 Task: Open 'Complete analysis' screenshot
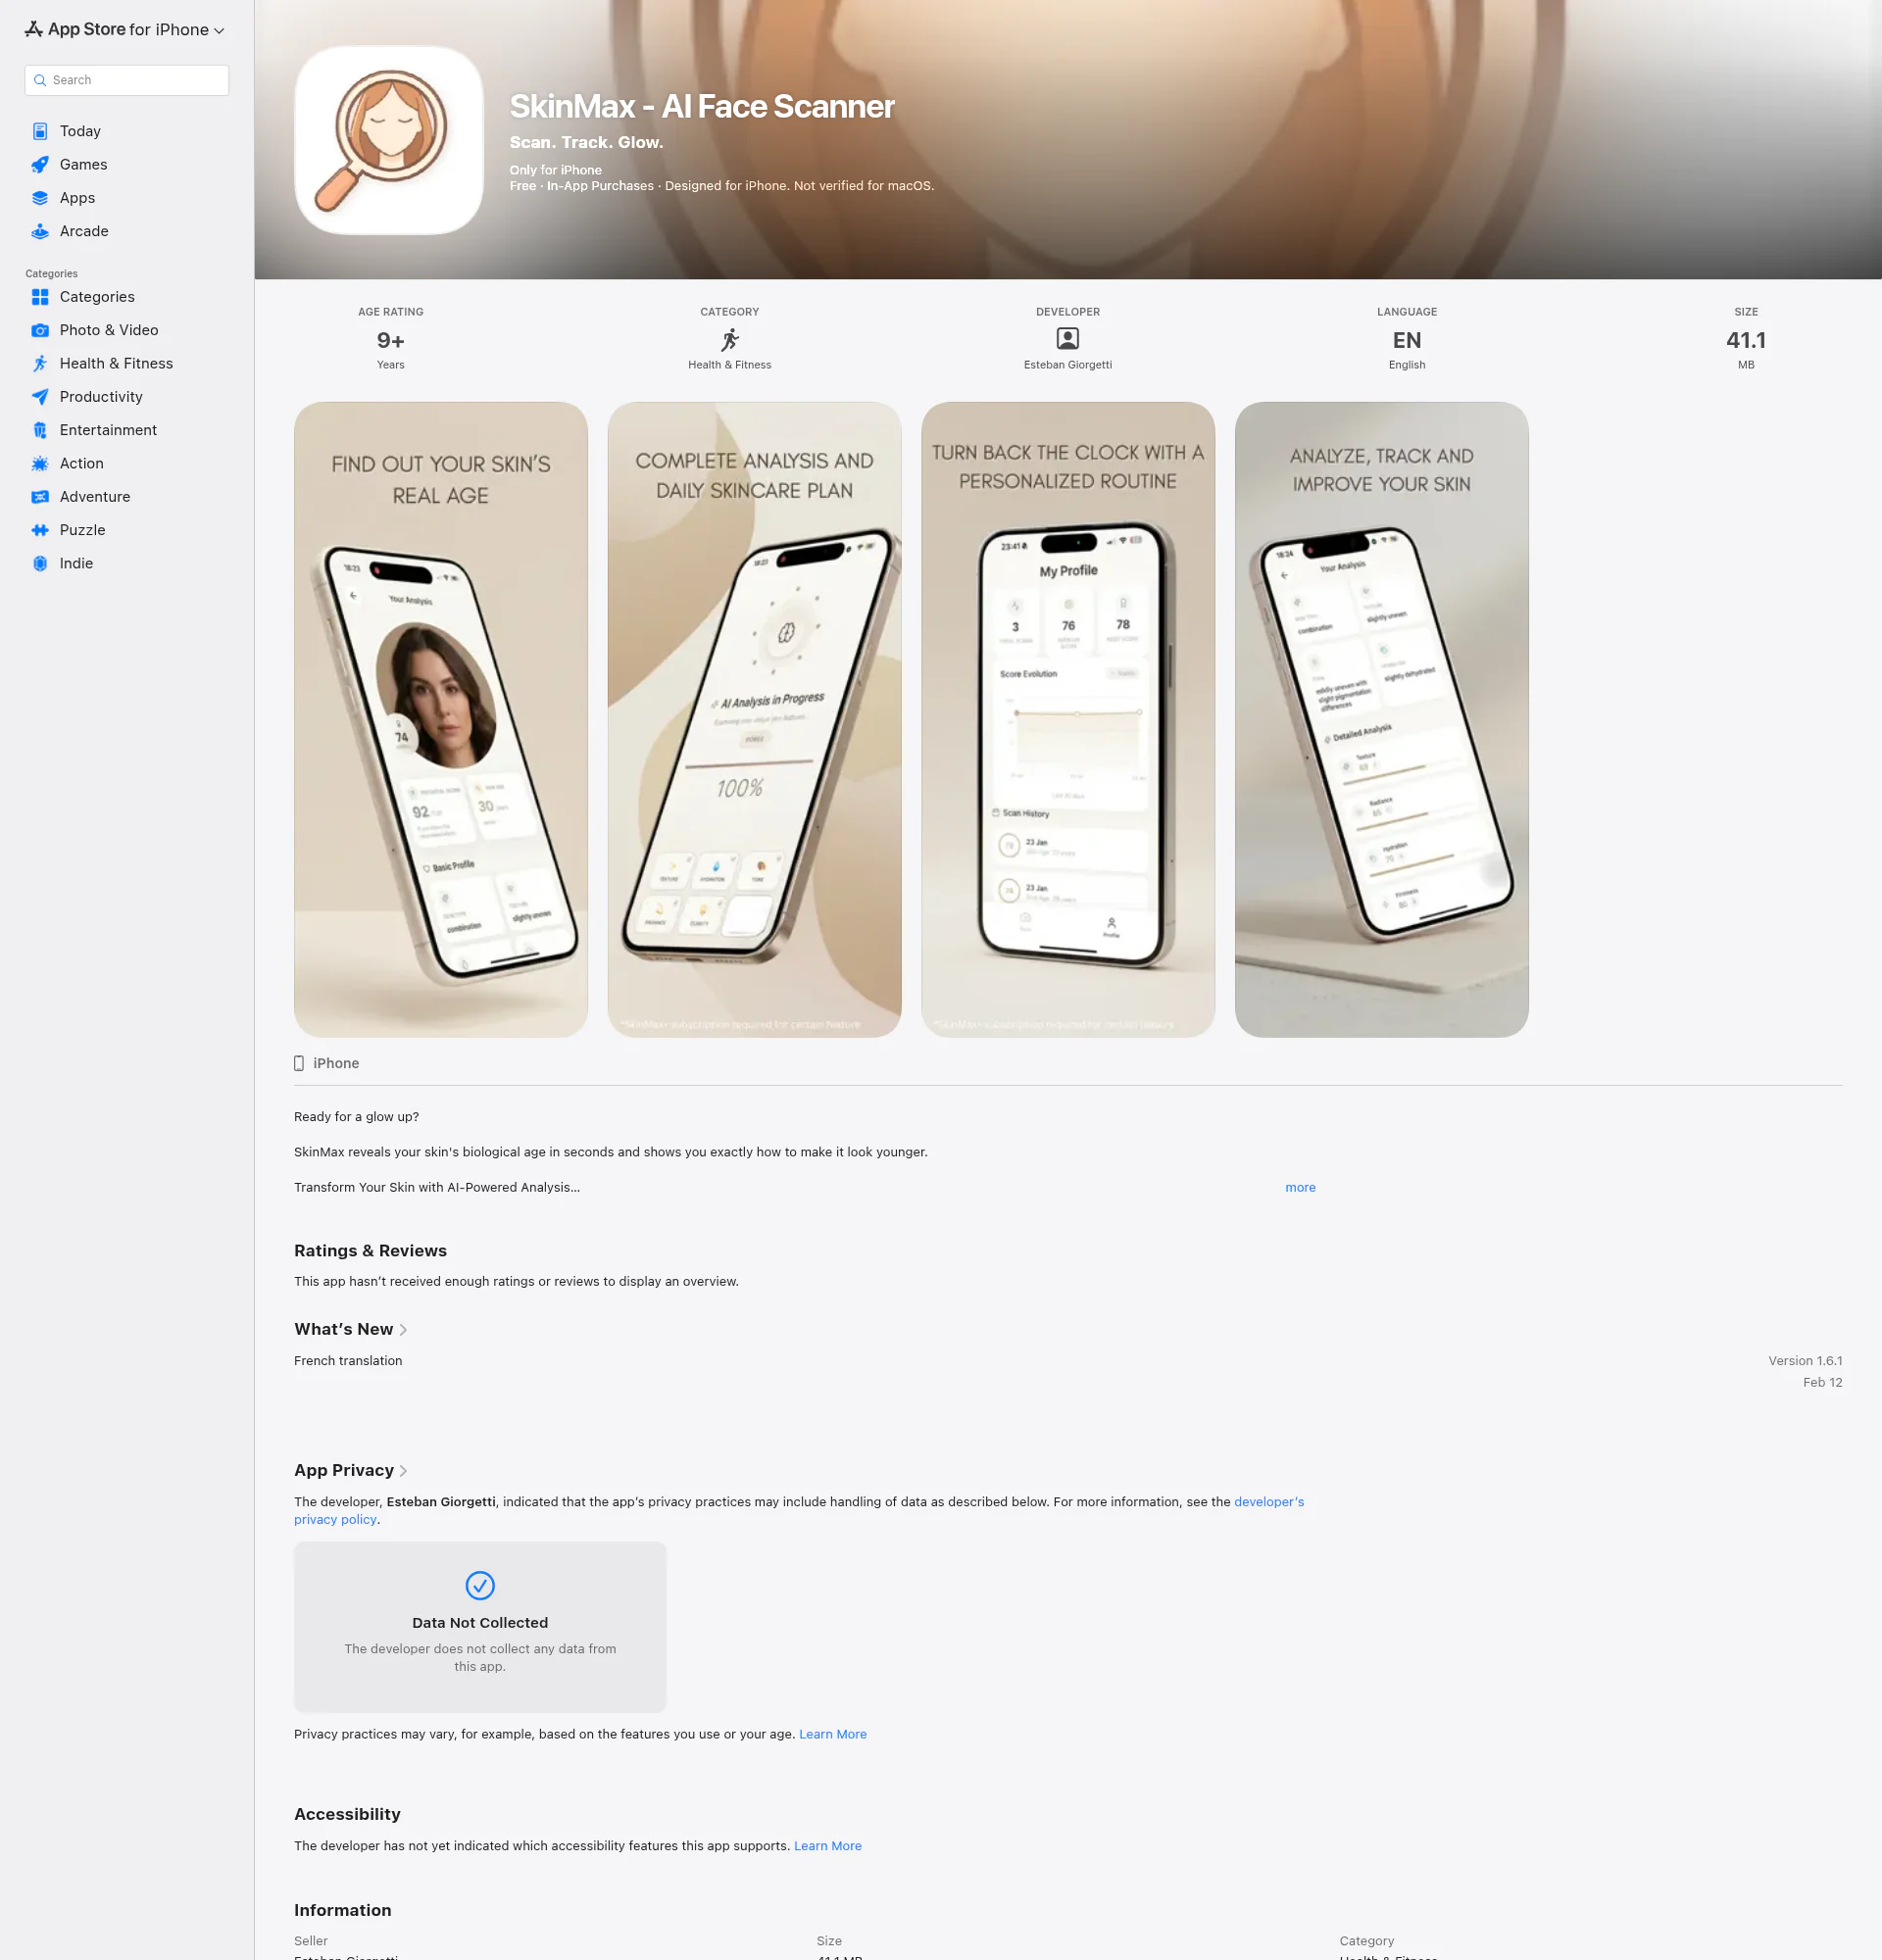(754, 719)
